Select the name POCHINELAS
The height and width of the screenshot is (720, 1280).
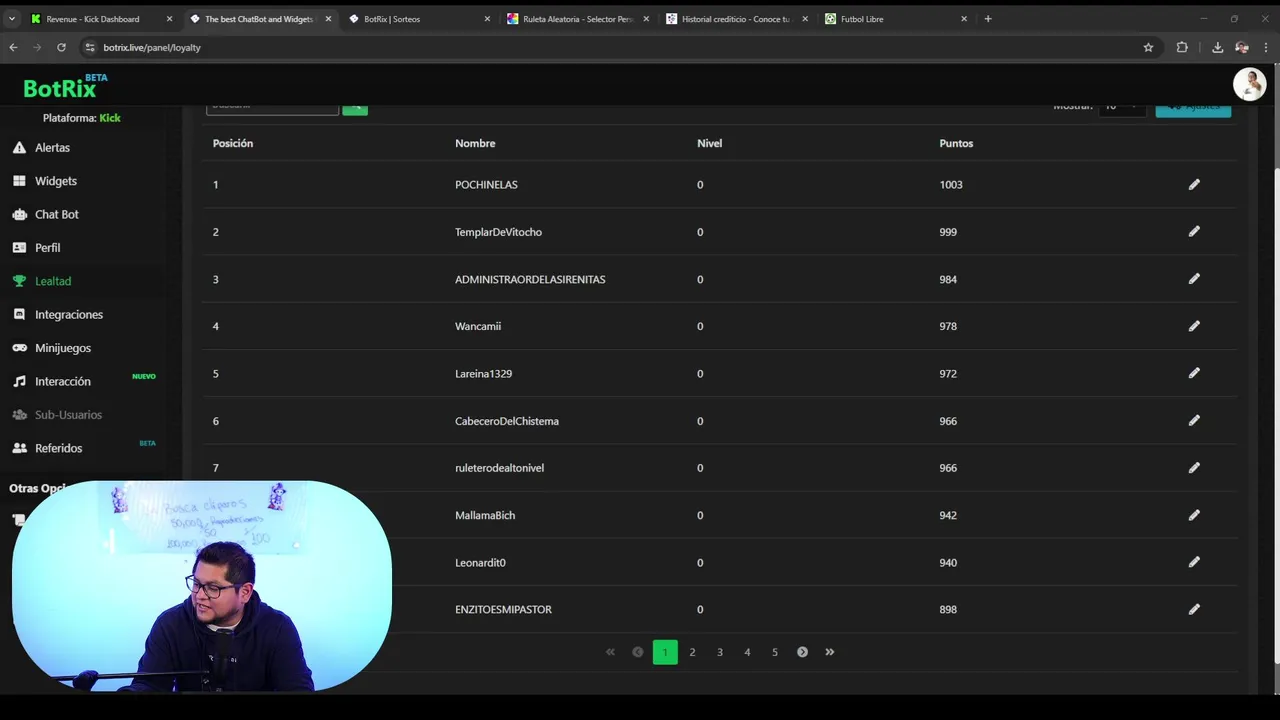click(x=486, y=184)
